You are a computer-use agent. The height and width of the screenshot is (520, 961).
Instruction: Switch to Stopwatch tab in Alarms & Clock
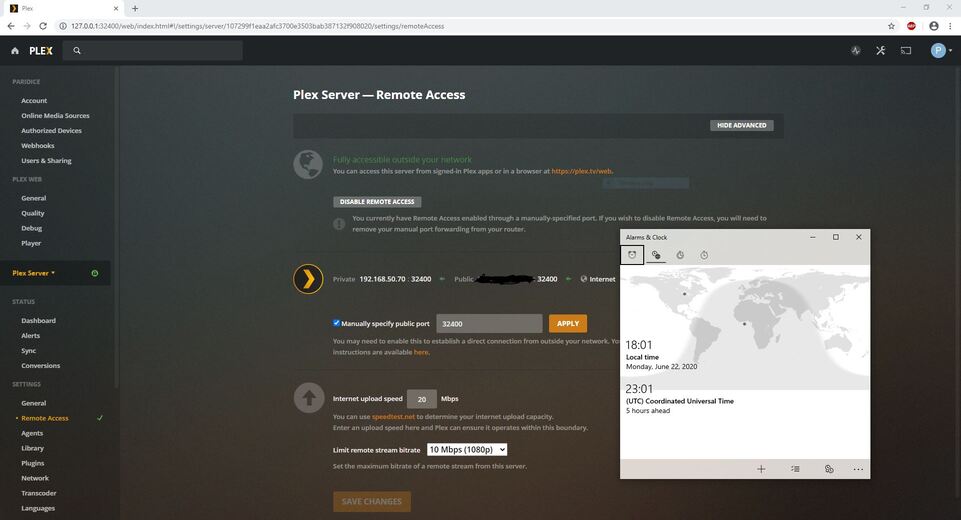pyautogui.click(x=704, y=255)
